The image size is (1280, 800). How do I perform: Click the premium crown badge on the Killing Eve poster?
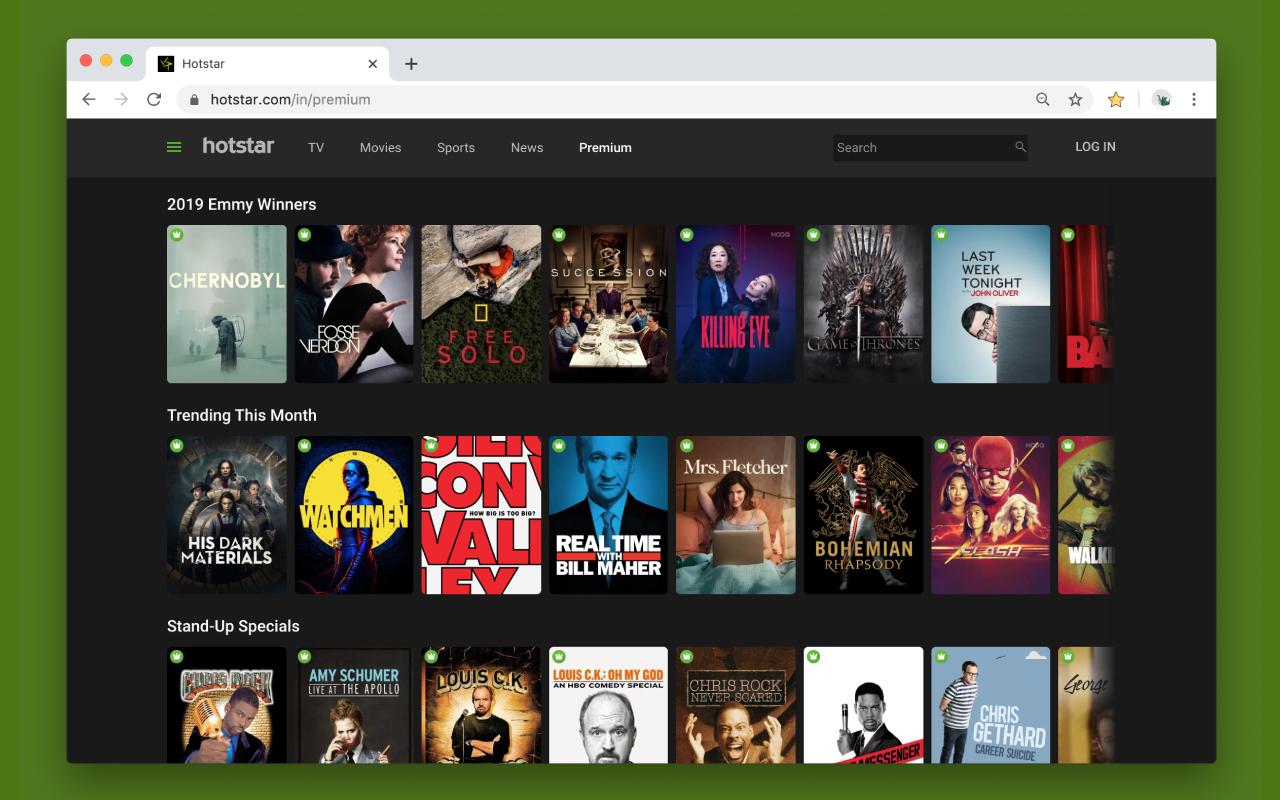[686, 235]
